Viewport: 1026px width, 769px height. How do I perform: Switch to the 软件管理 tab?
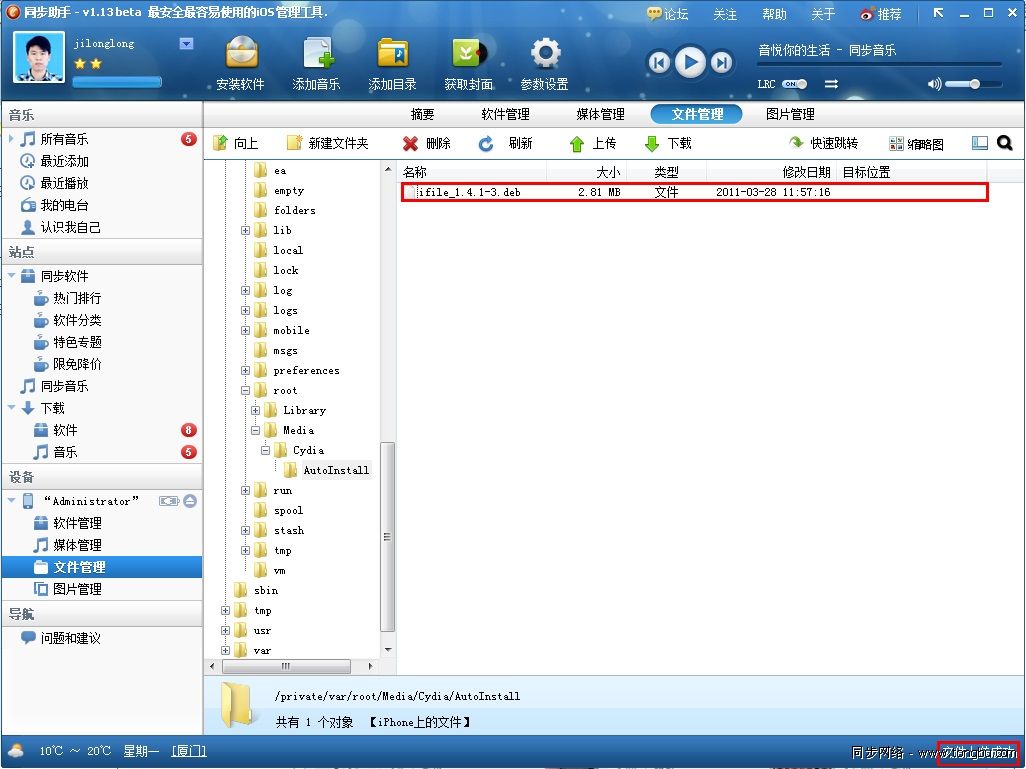[x=505, y=114]
